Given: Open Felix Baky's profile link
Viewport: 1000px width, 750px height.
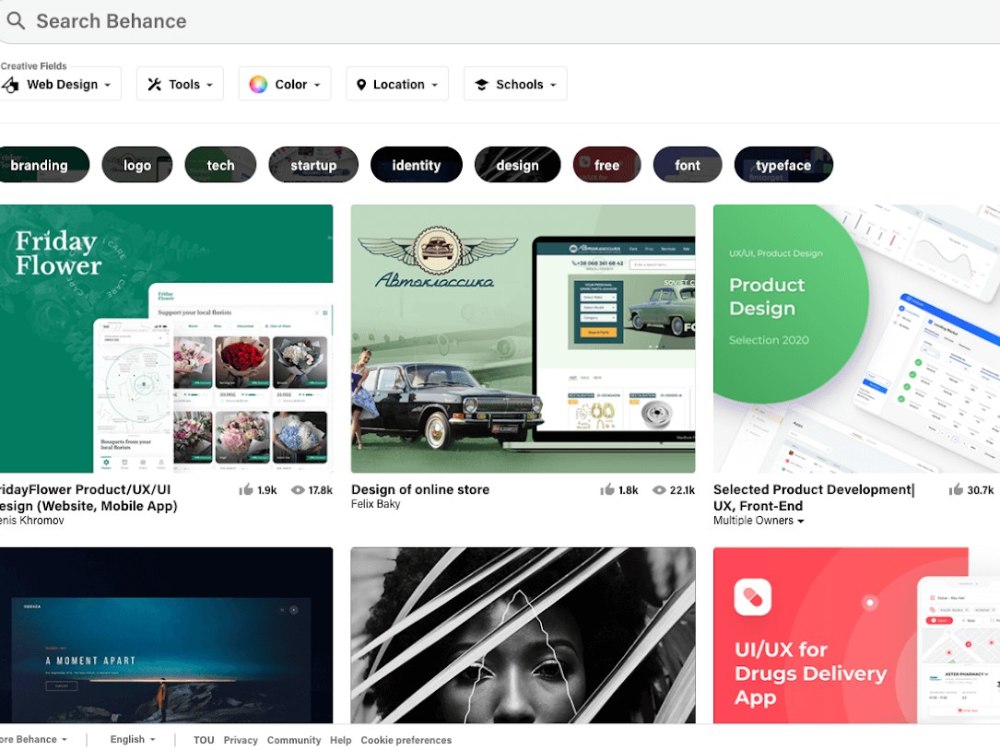Looking at the screenshot, I should click(376, 504).
